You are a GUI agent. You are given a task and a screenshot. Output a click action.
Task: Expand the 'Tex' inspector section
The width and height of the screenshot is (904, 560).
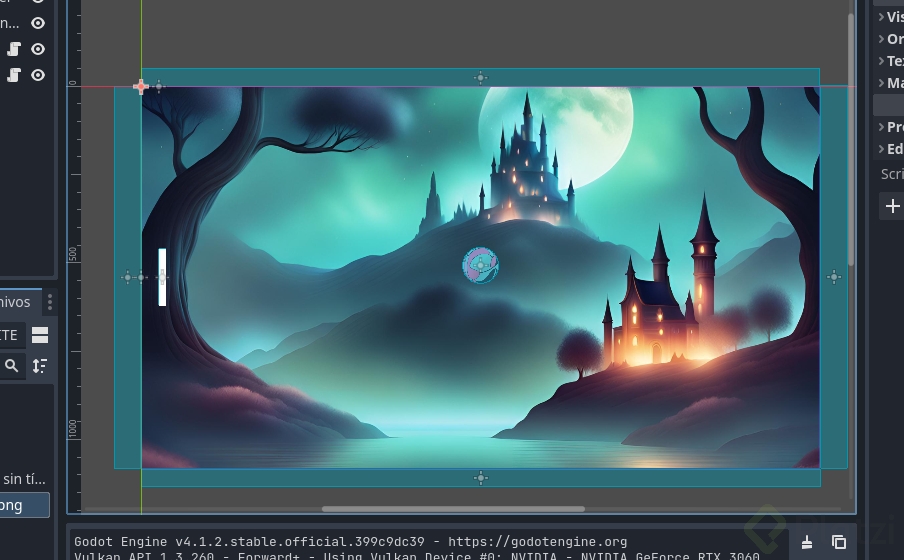[x=891, y=61]
